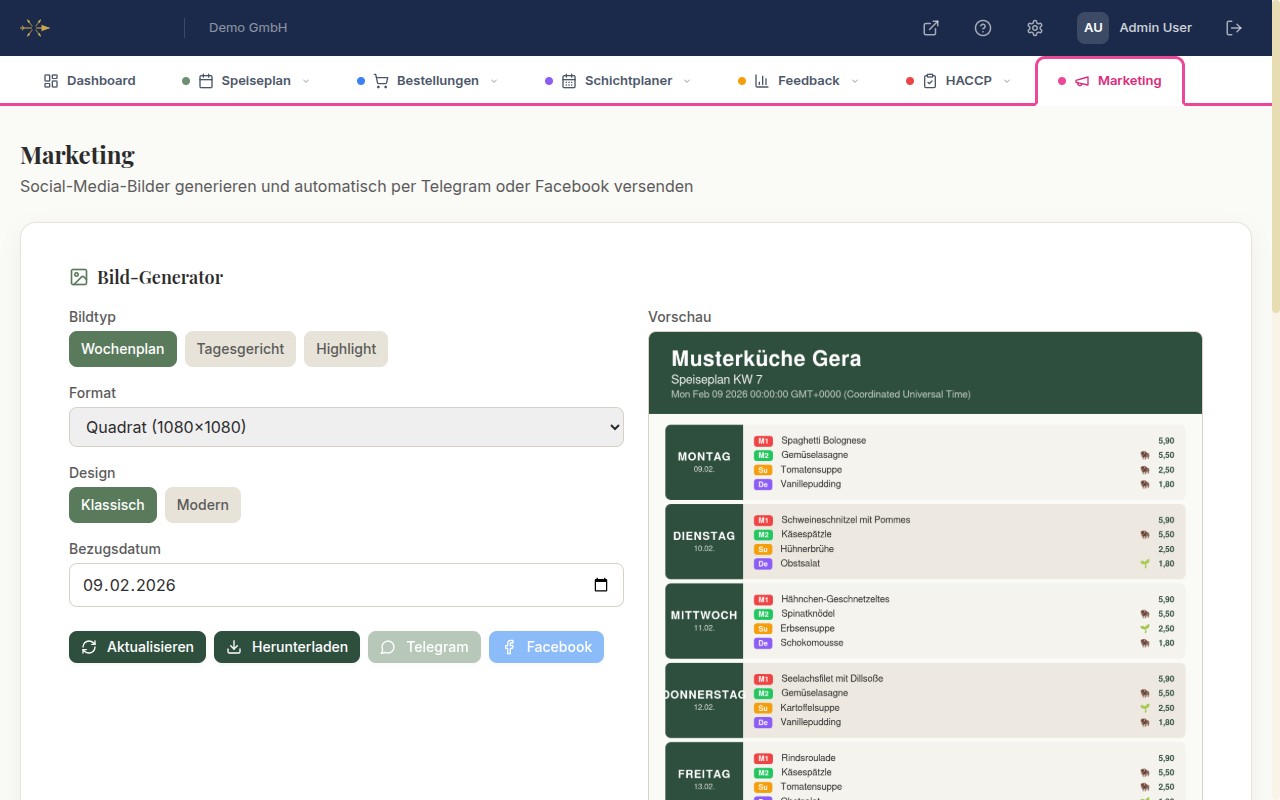Expand the Bestellungen menu chevron
The width and height of the screenshot is (1280, 800).
(x=494, y=81)
